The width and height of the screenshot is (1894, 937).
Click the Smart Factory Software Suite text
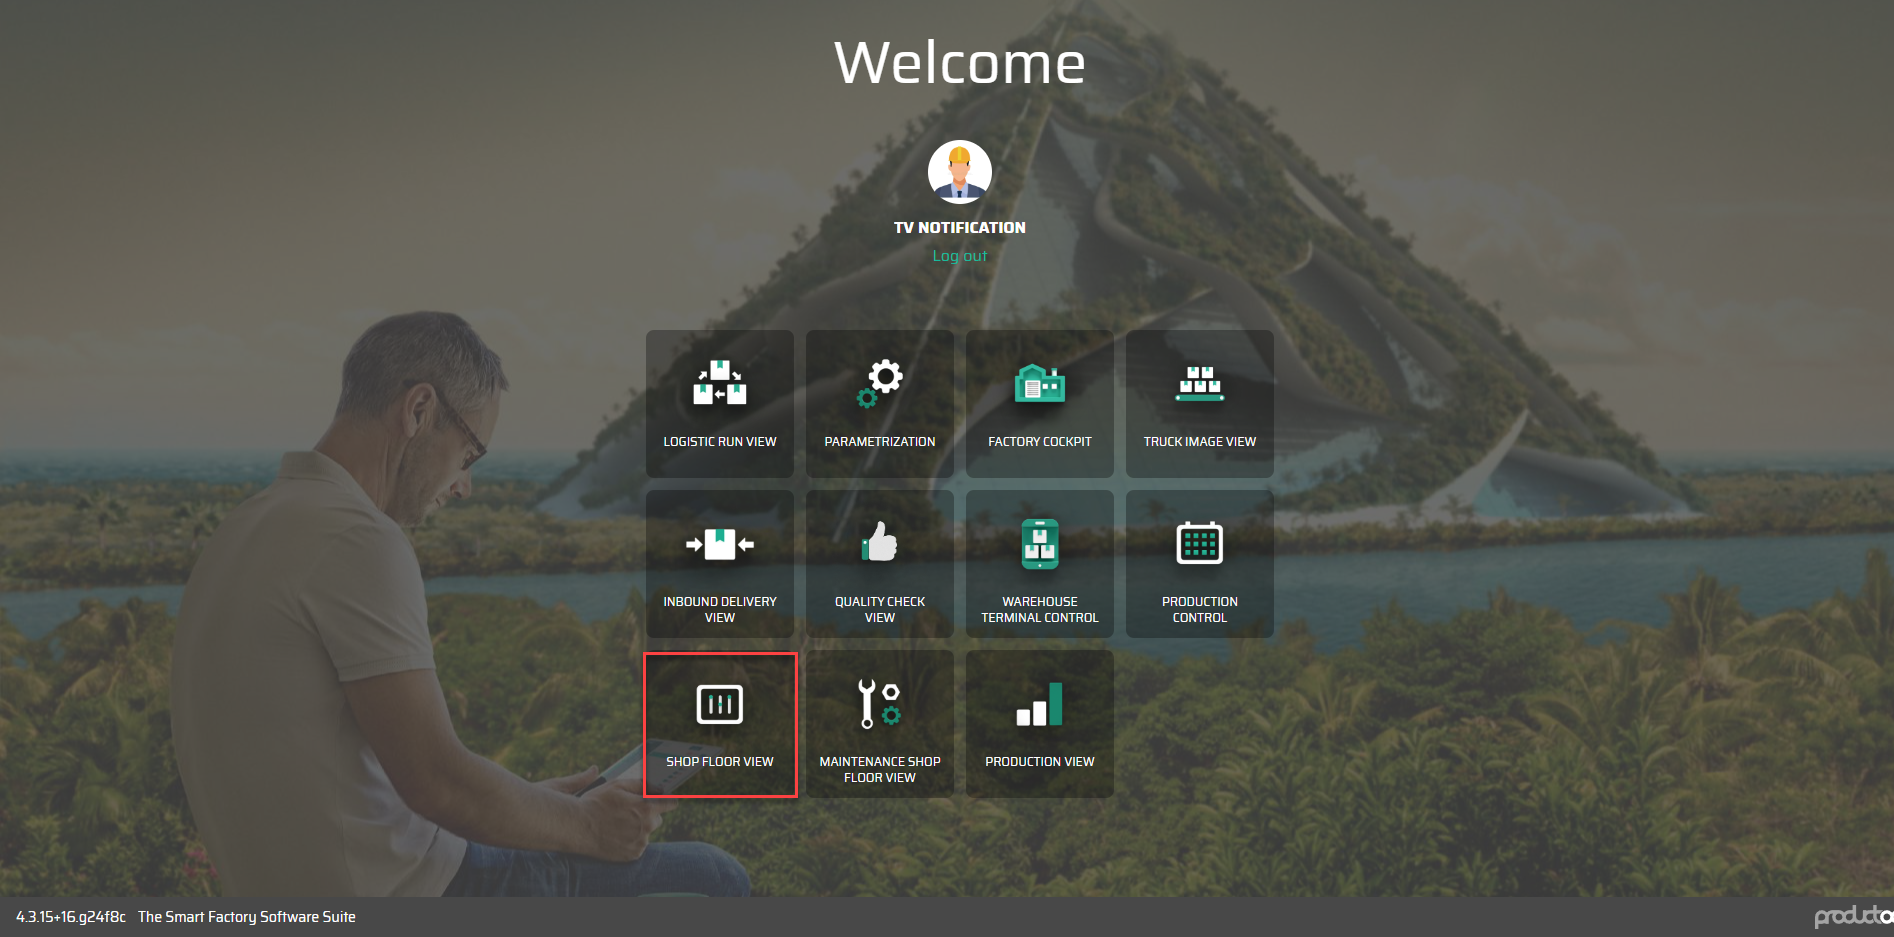[x=247, y=917]
